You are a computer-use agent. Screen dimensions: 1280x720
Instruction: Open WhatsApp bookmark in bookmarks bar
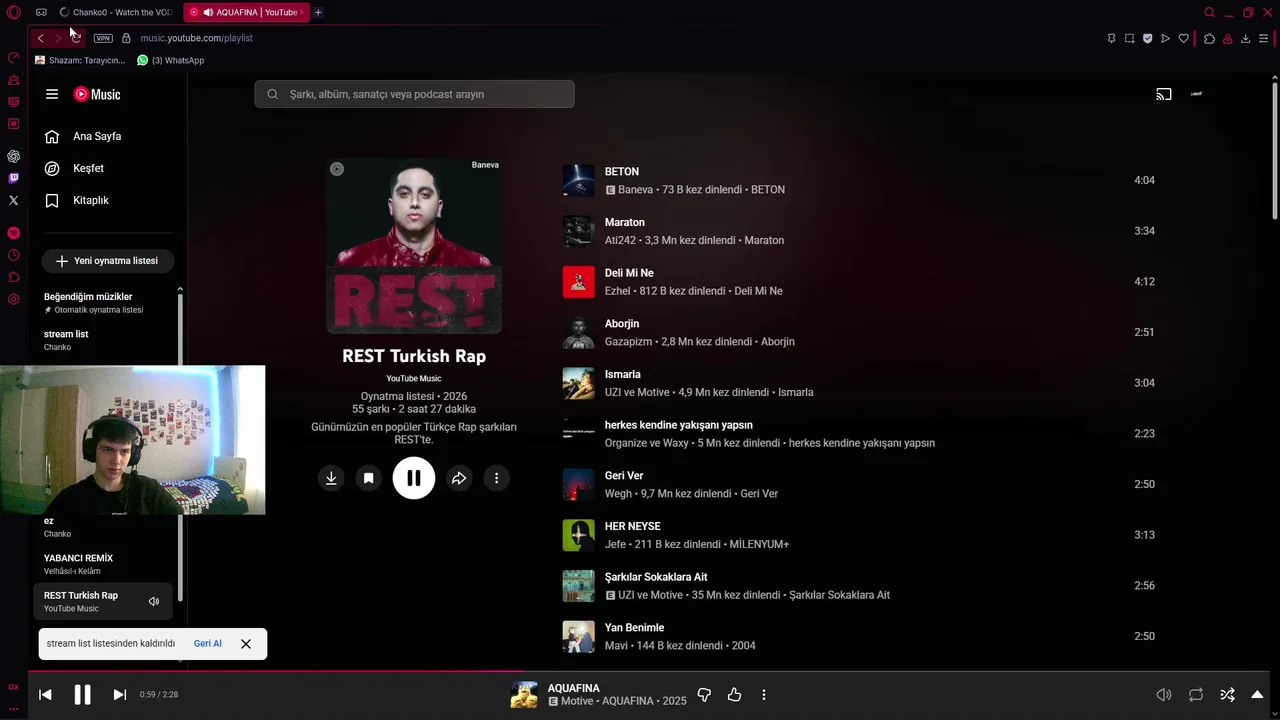[x=170, y=60]
